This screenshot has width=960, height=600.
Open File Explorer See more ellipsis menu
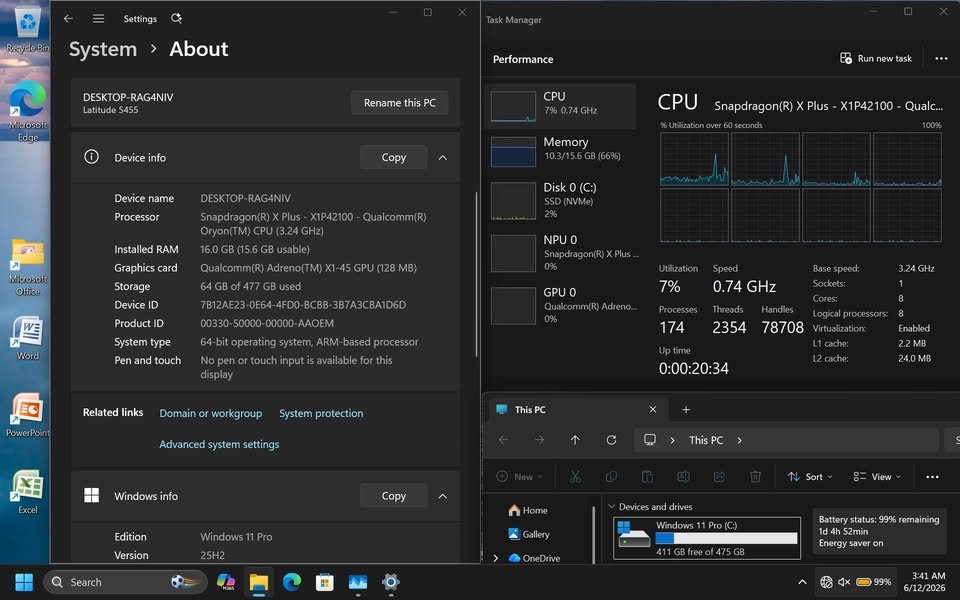pos(932,476)
